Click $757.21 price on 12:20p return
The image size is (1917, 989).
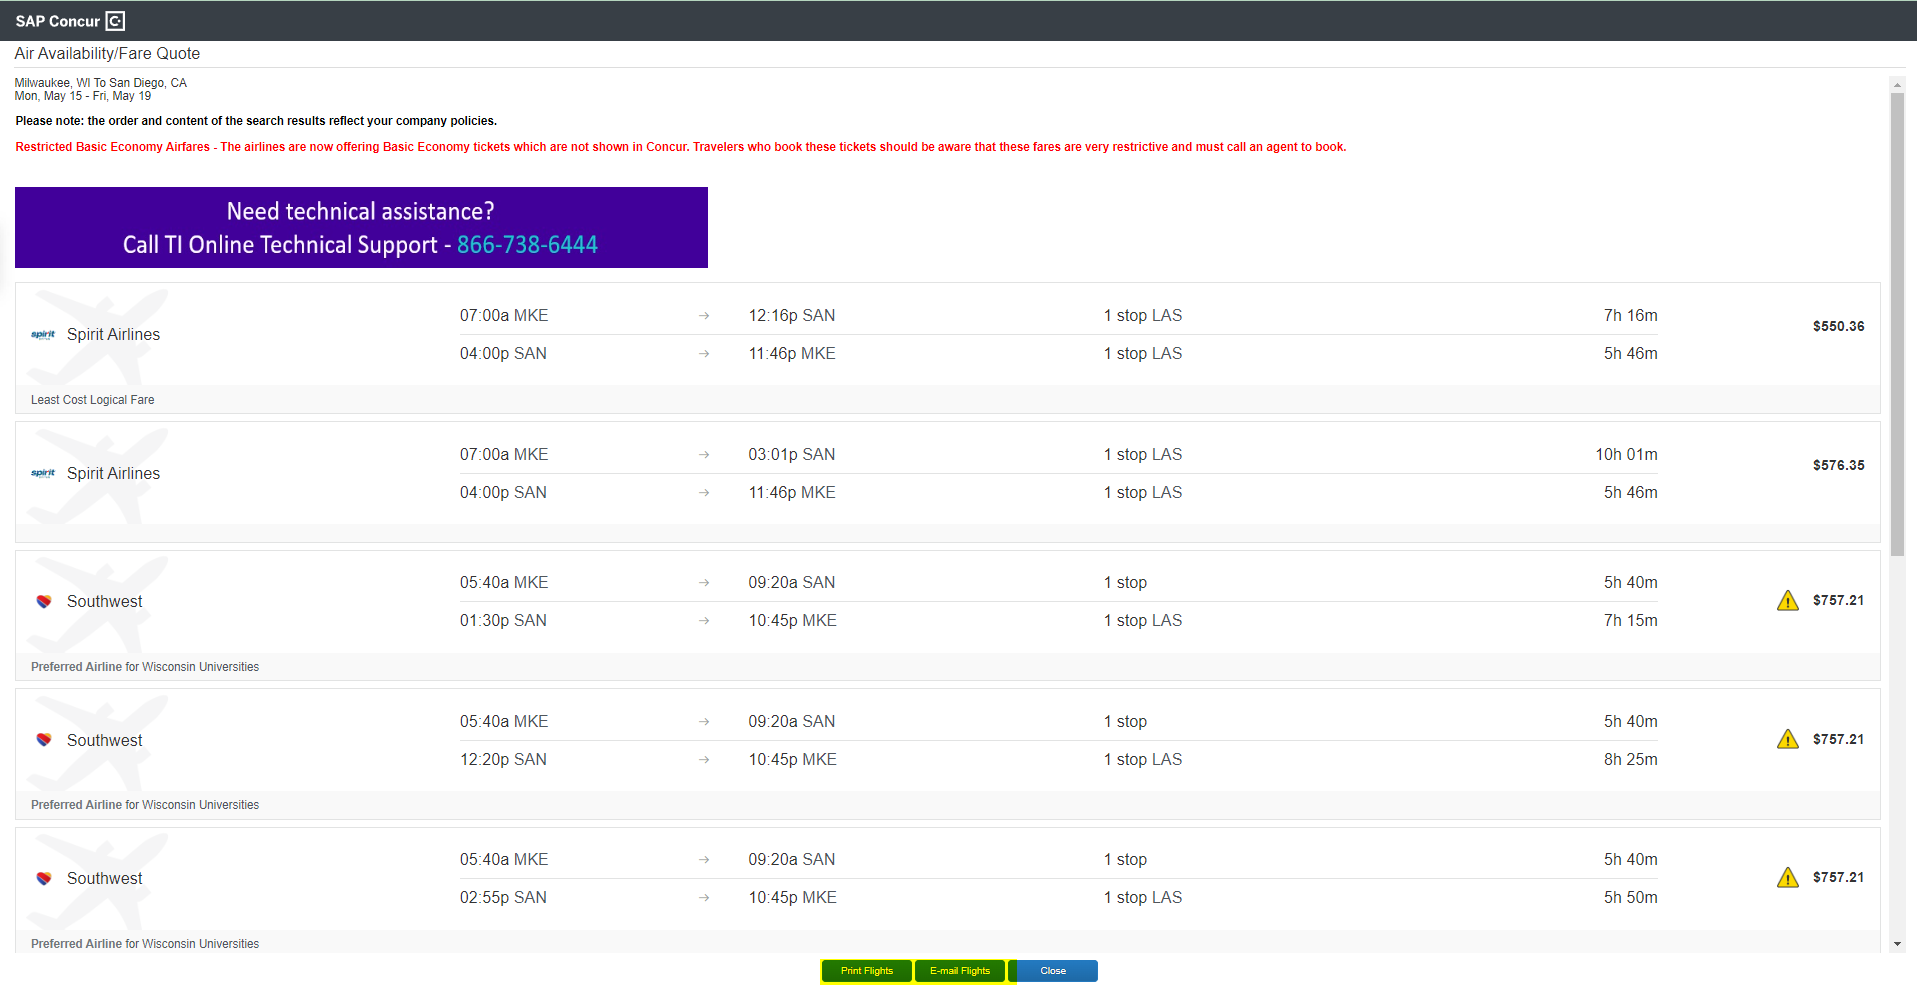click(x=1838, y=740)
